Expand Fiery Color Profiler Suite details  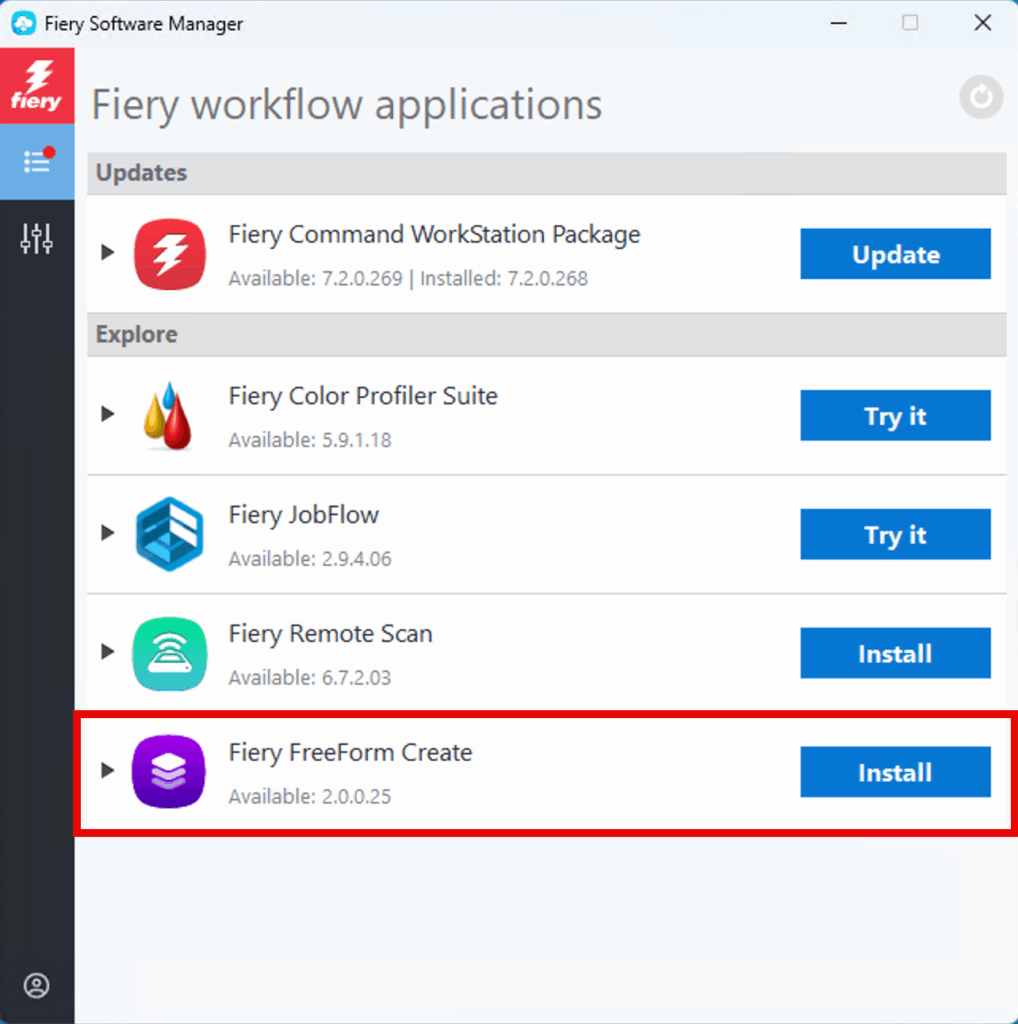108,414
